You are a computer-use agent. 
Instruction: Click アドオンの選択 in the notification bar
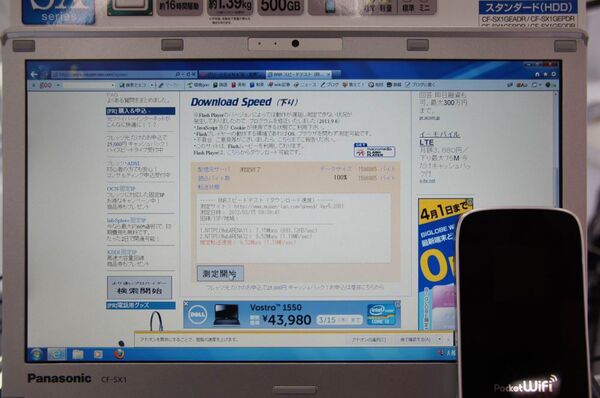tap(369, 339)
